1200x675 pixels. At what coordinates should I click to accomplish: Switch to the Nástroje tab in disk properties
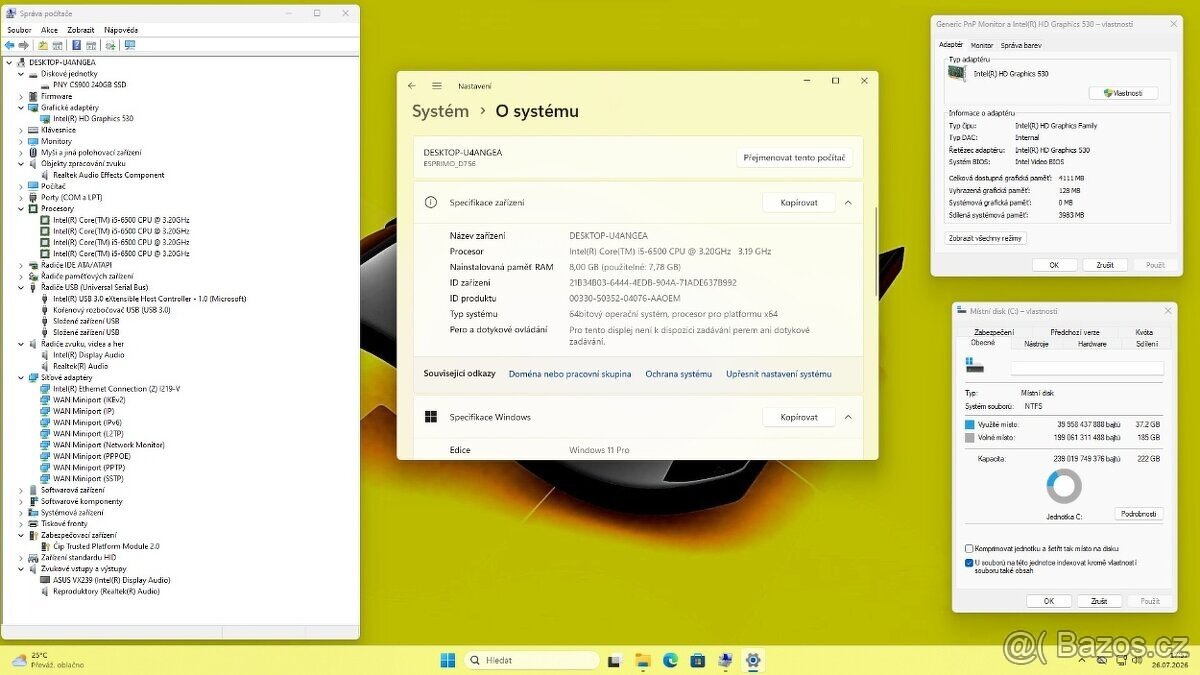coord(1037,343)
